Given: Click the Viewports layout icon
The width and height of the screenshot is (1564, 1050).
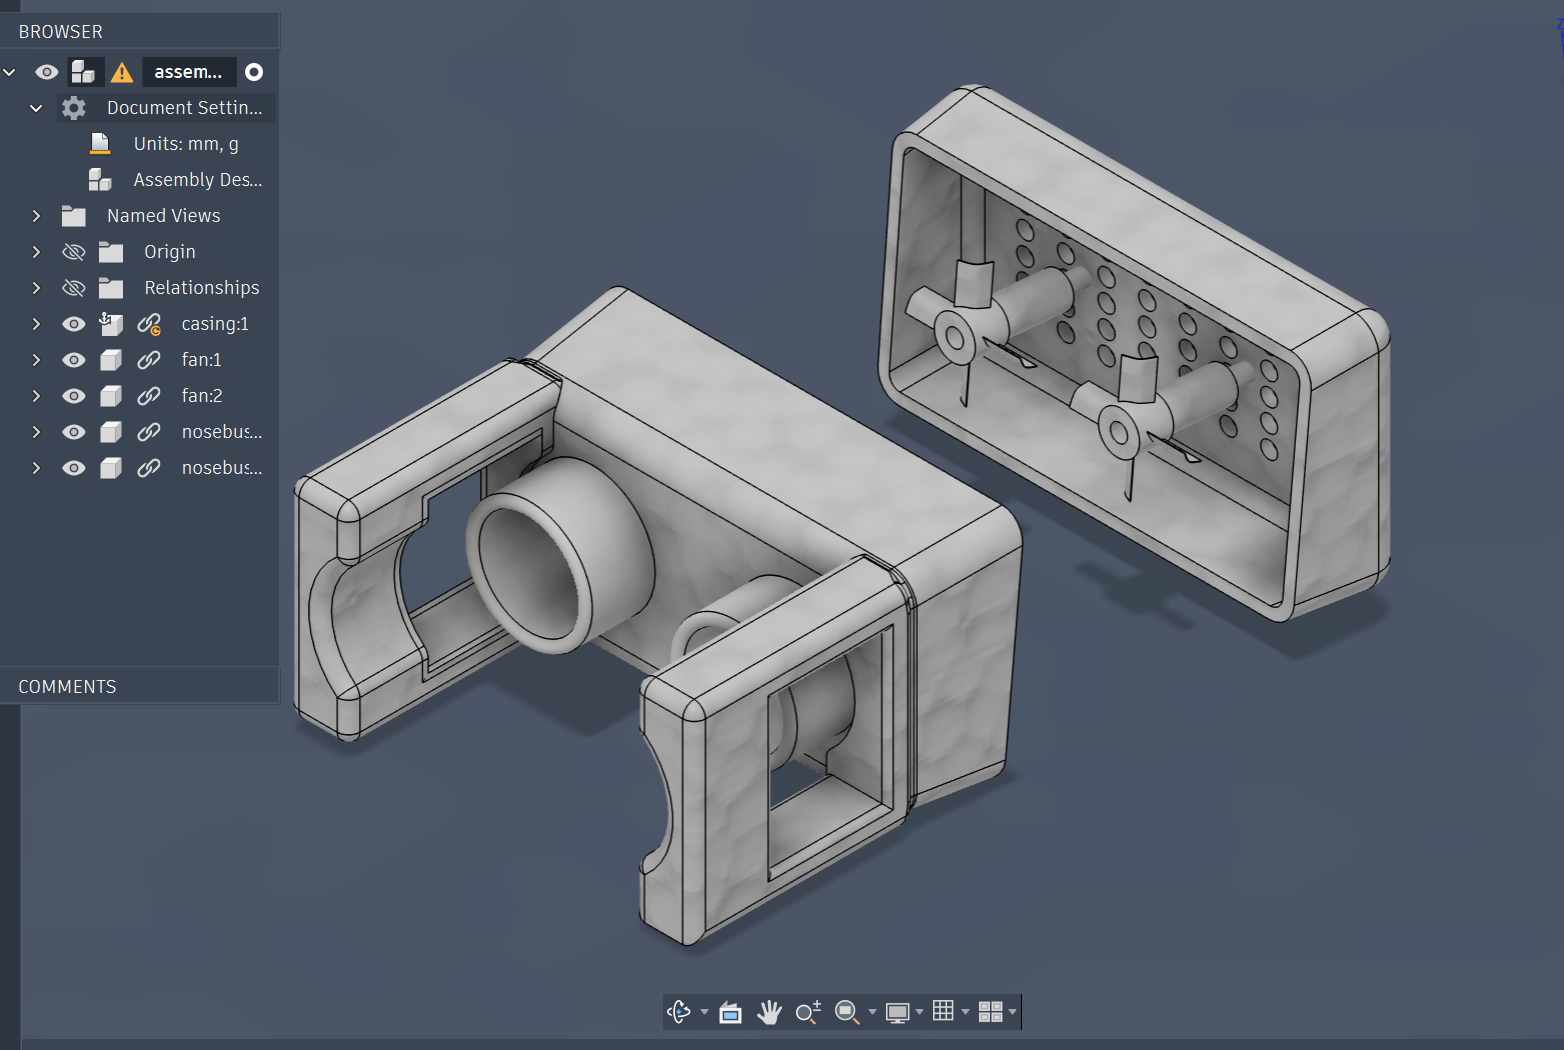Looking at the screenshot, I should [990, 1012].
